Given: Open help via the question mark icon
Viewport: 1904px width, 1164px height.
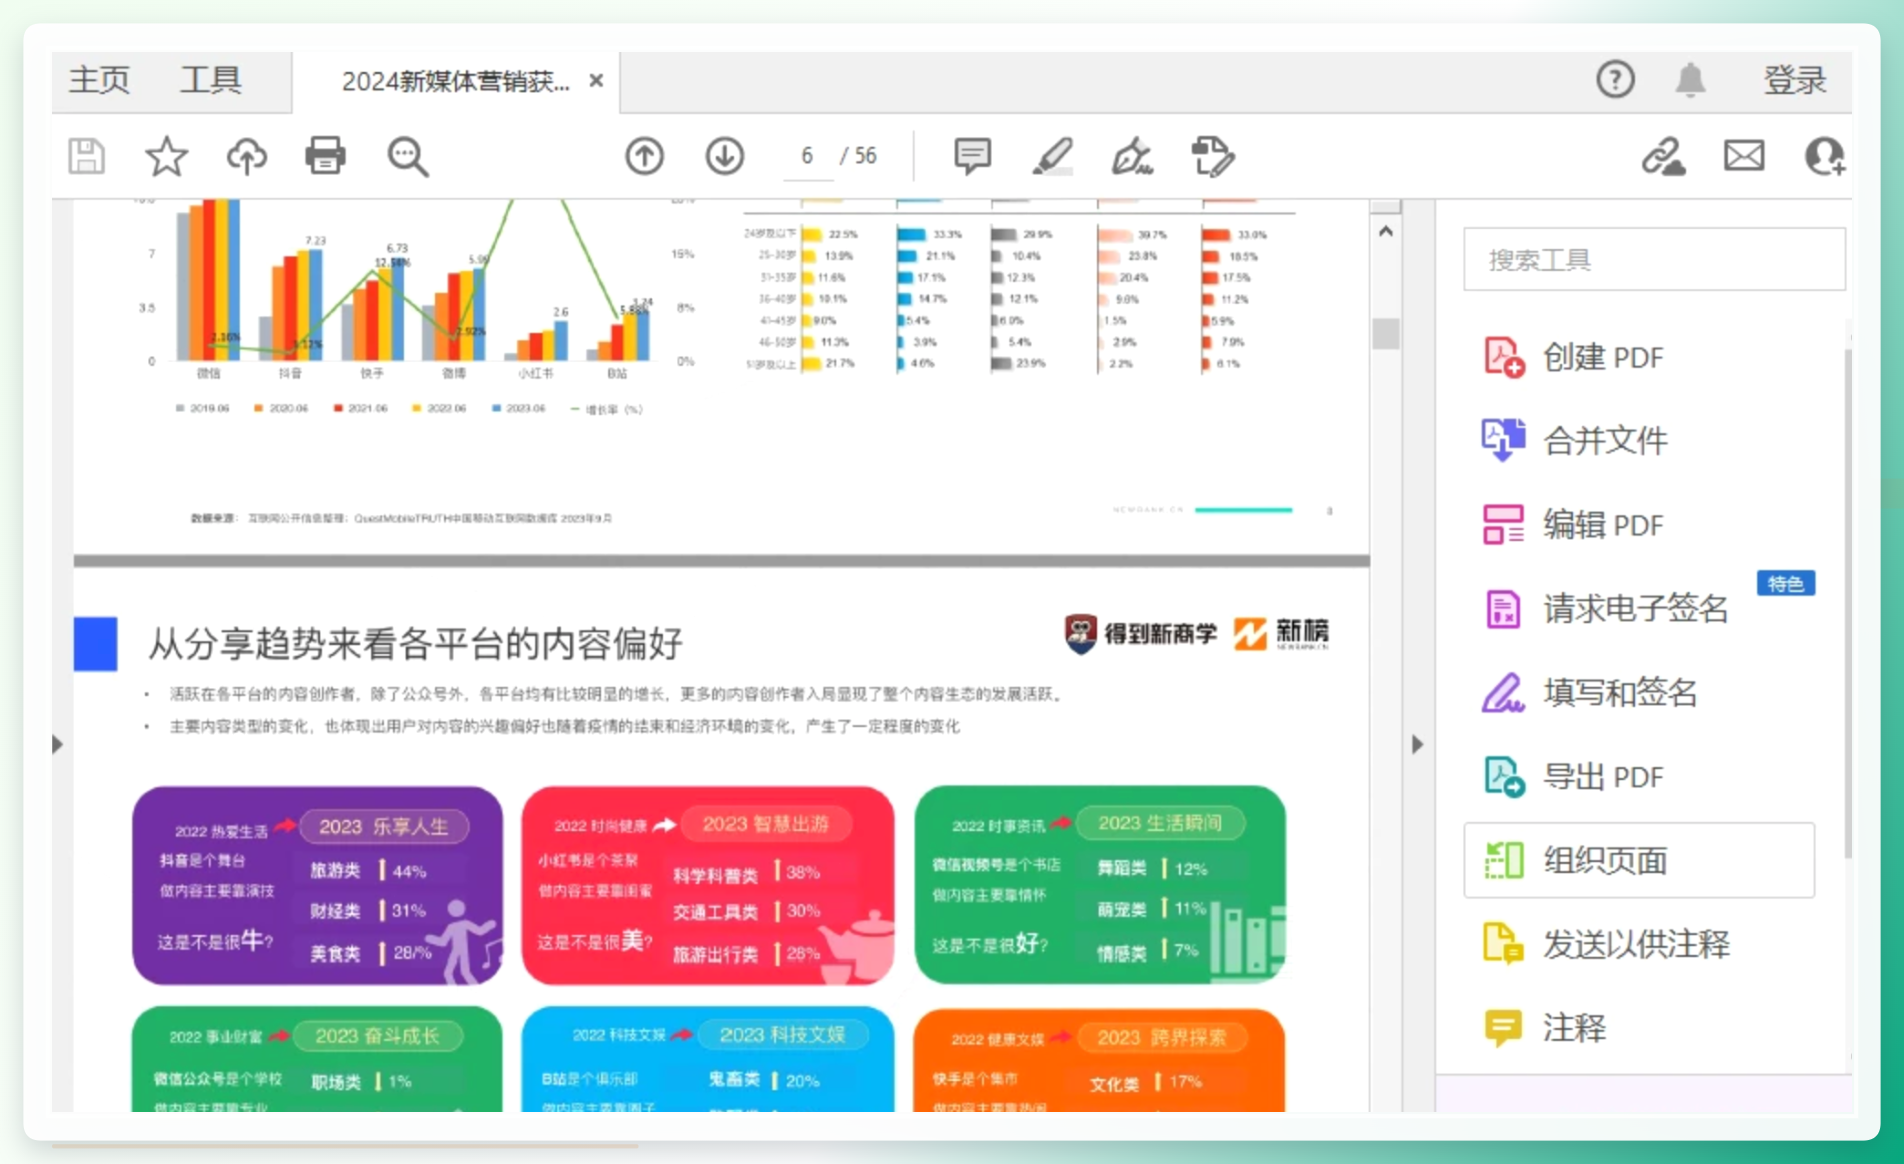Looking at the screenshot, I should pos(1615,79).
